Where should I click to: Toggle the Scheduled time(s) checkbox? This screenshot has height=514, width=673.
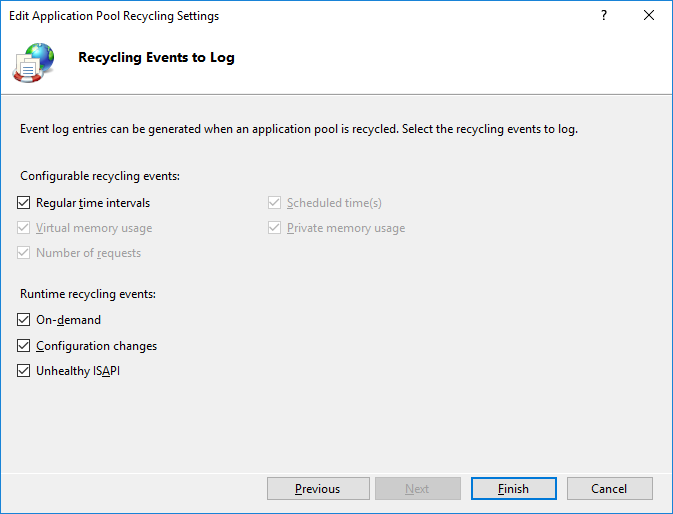point(274,203)
